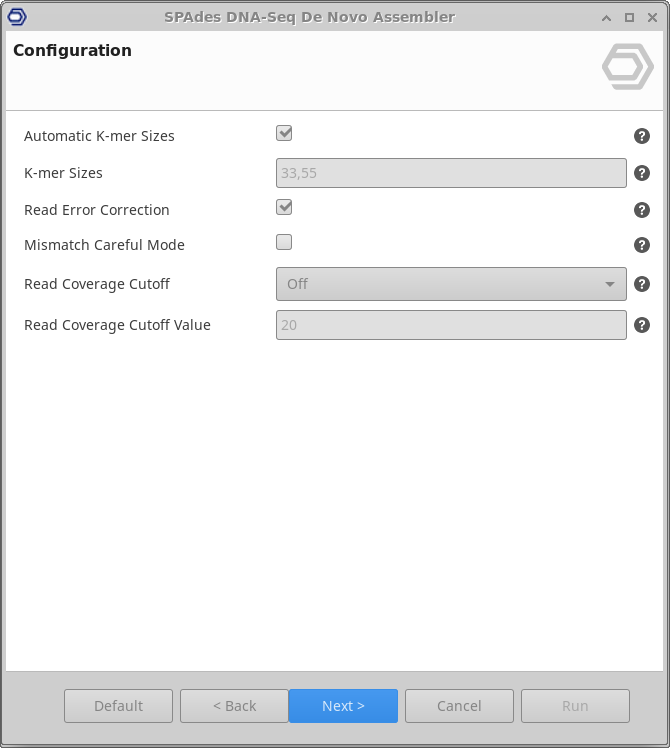670x748 pixels.
Task: Toggle Automatic K-mer Sizes checkbox
Action: (x=284, y=134)
